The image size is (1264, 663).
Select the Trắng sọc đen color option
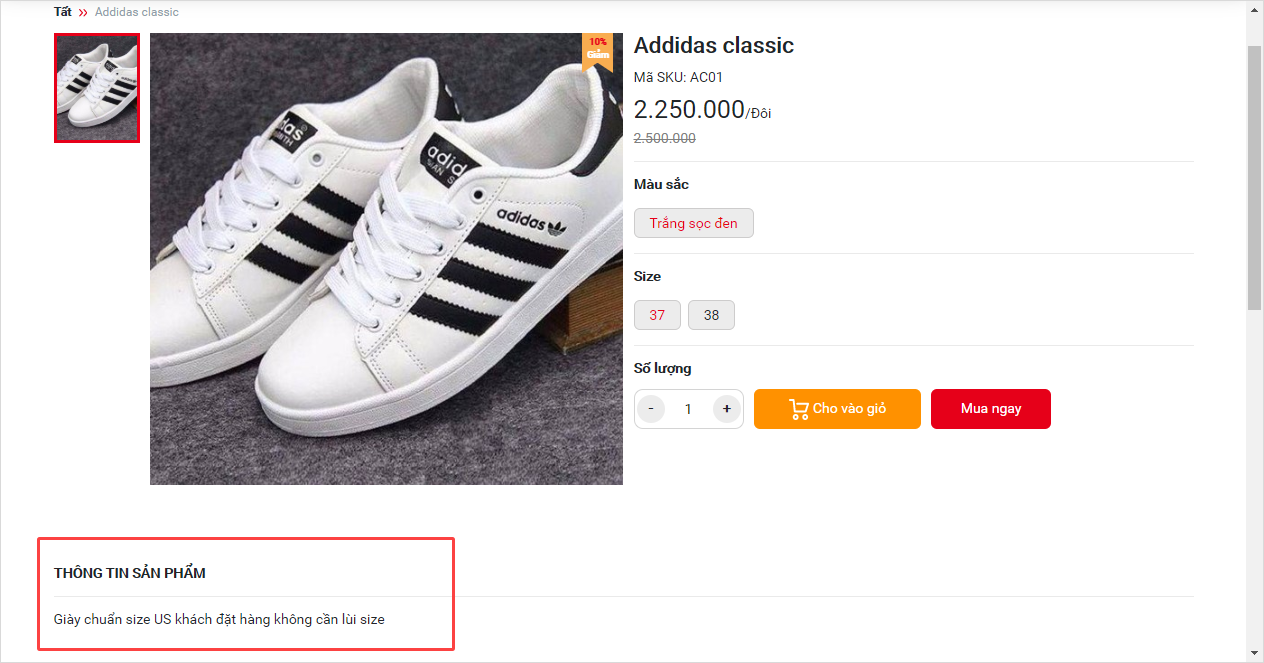point(693,223)
